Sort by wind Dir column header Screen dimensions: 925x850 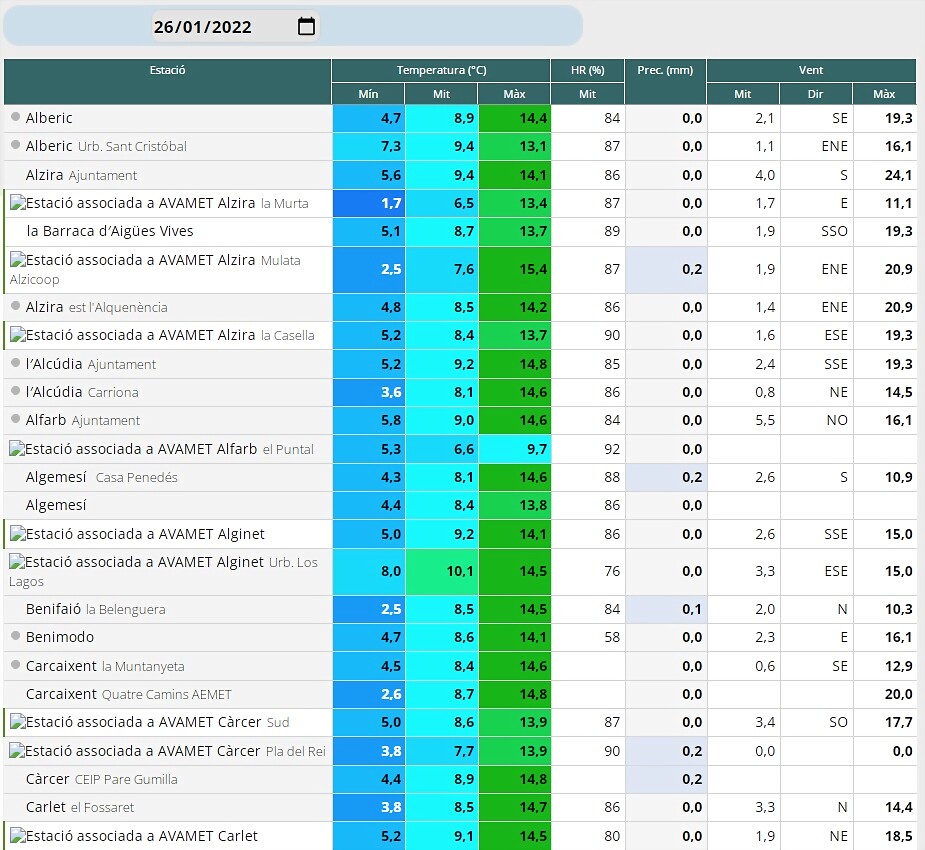click(815, 94)
